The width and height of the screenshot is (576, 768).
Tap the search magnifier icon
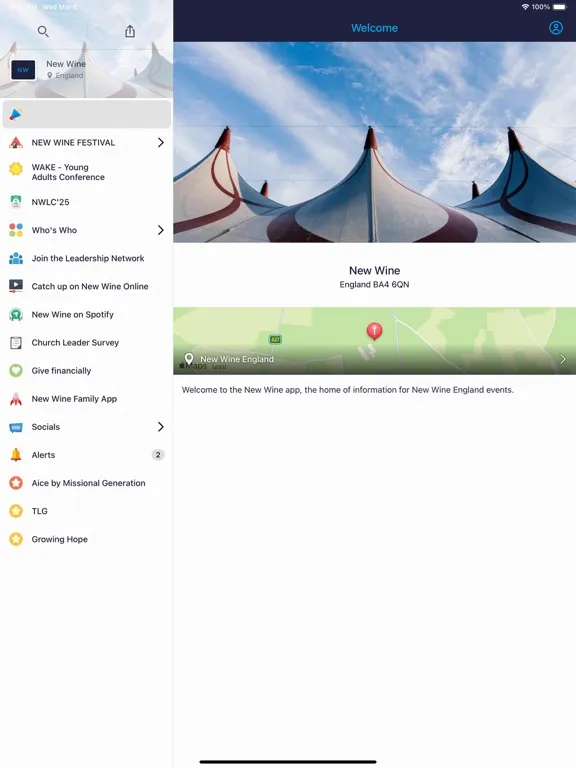click(43, 31)
